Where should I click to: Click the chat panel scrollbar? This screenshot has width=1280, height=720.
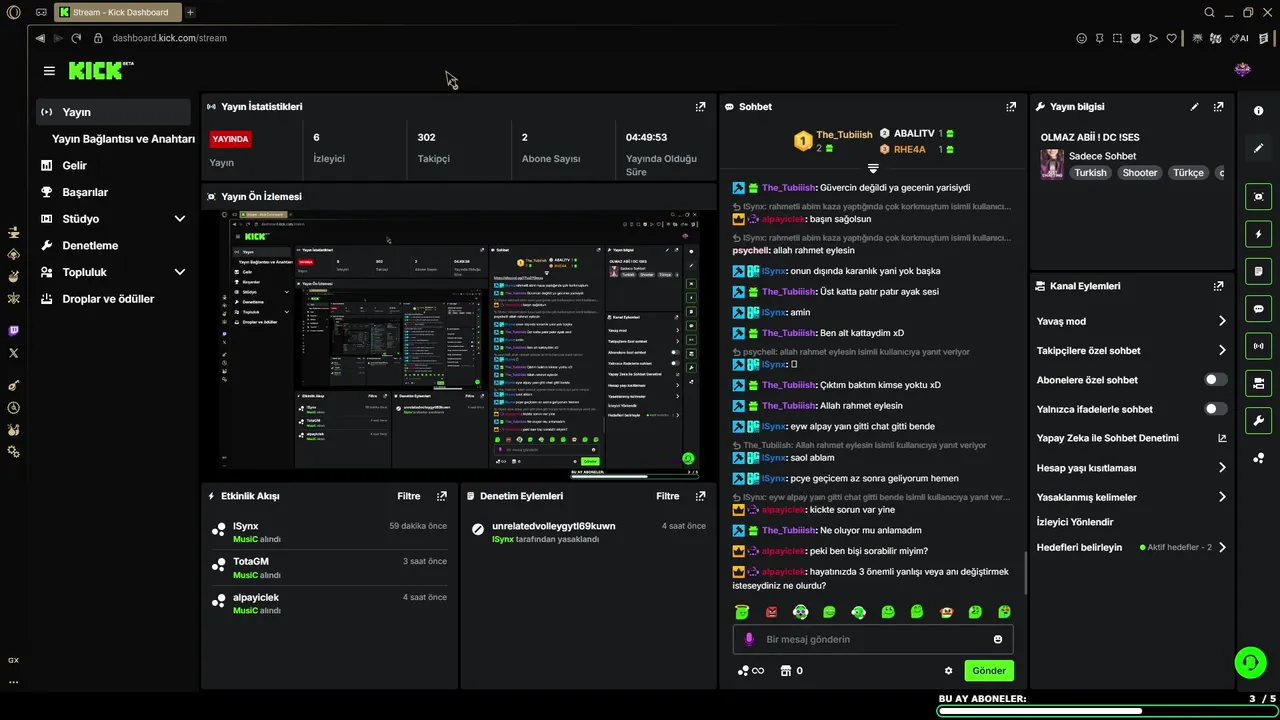click(1026, 574)
